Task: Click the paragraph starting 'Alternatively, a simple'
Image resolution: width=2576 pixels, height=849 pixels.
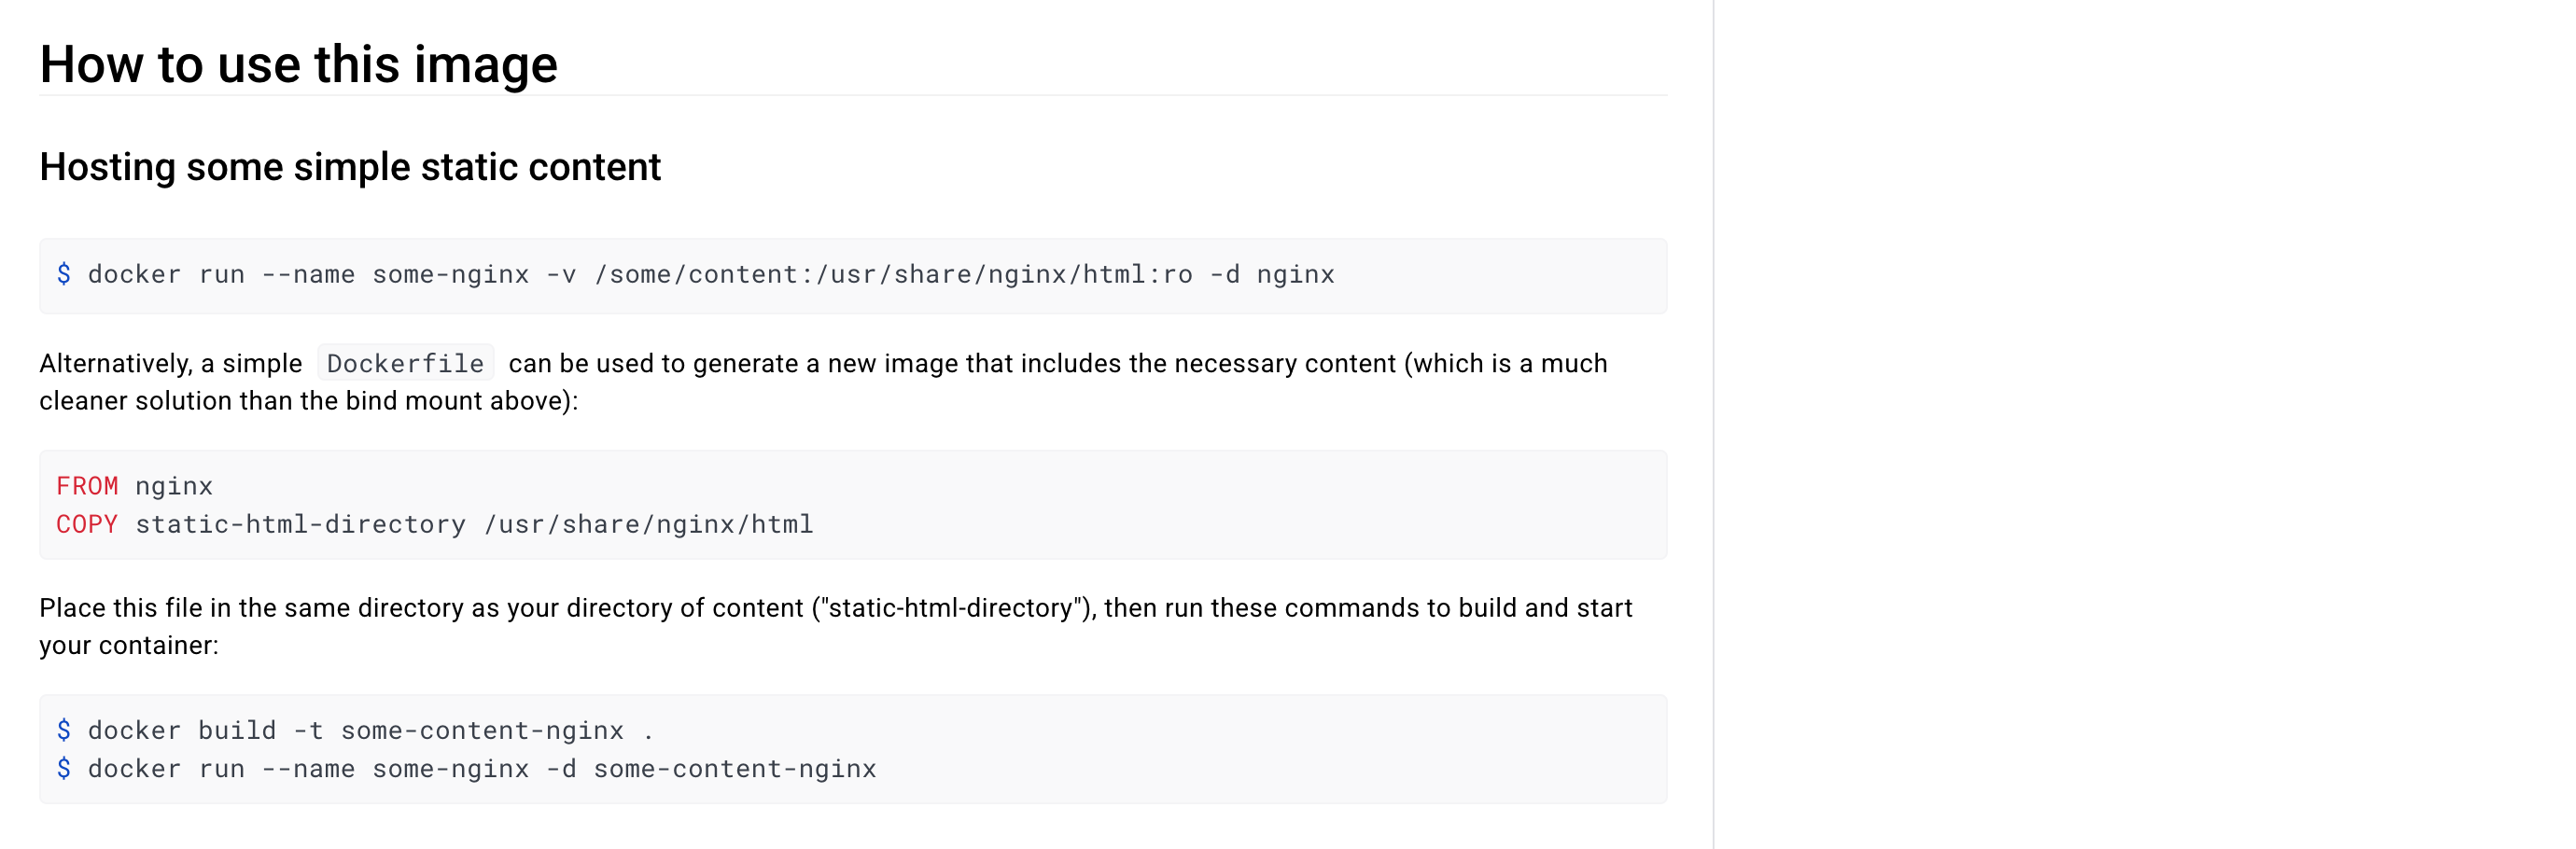Action: 823,382
